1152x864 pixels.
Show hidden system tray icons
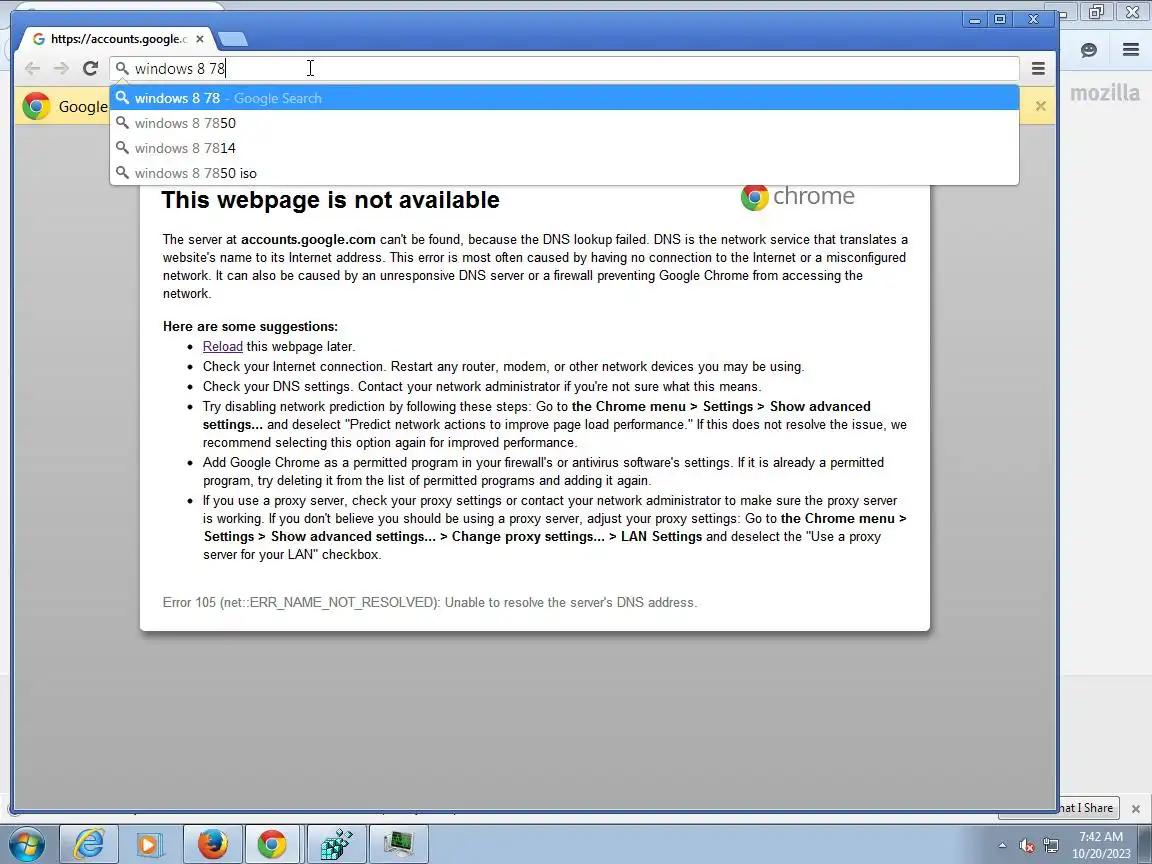(x=1002, y=846)
